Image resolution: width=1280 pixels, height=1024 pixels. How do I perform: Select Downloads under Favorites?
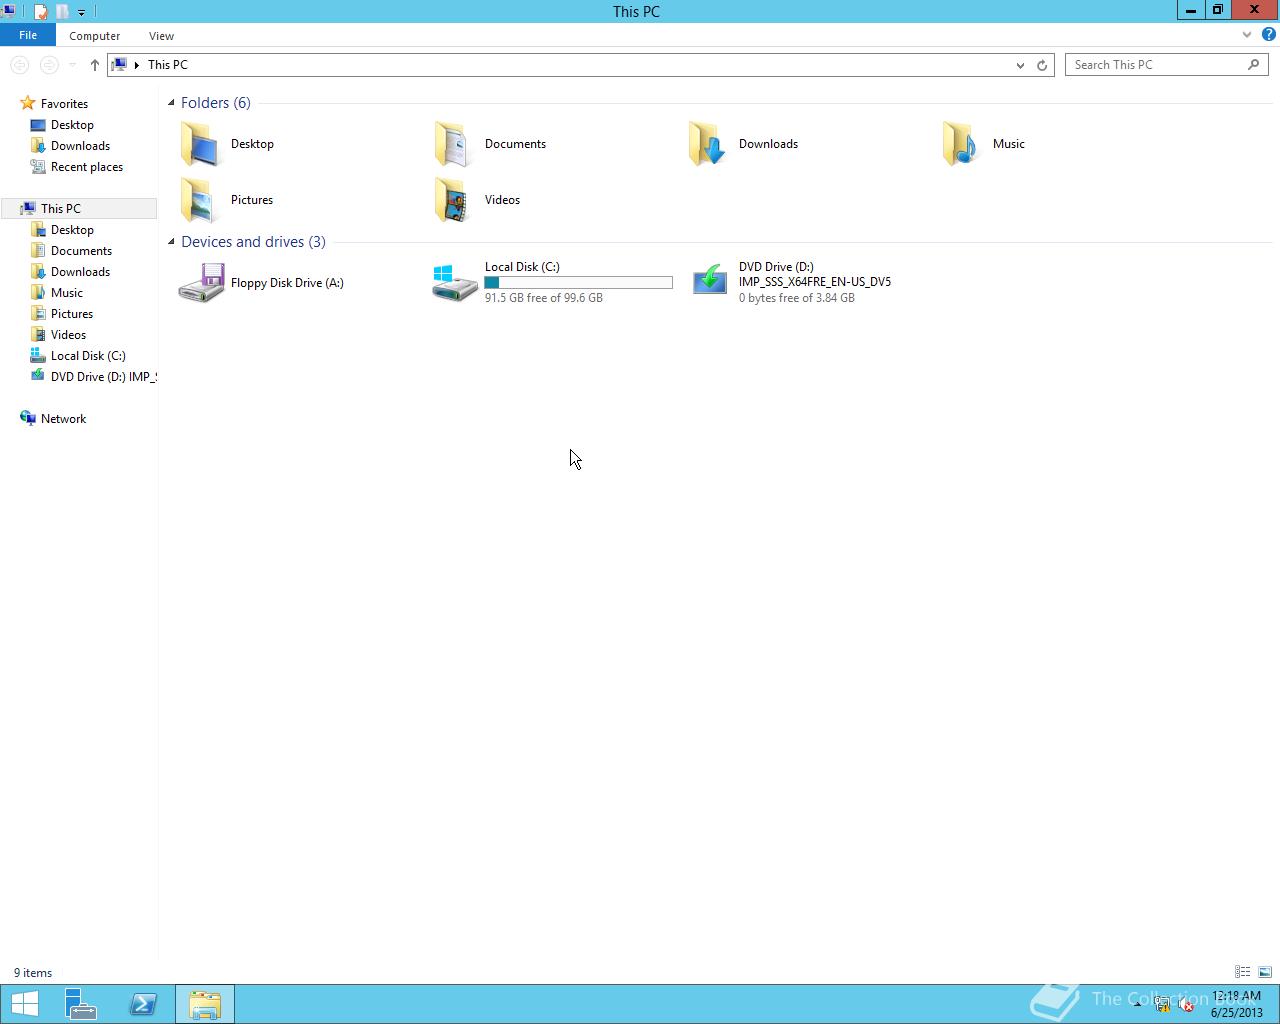(80, 146)
